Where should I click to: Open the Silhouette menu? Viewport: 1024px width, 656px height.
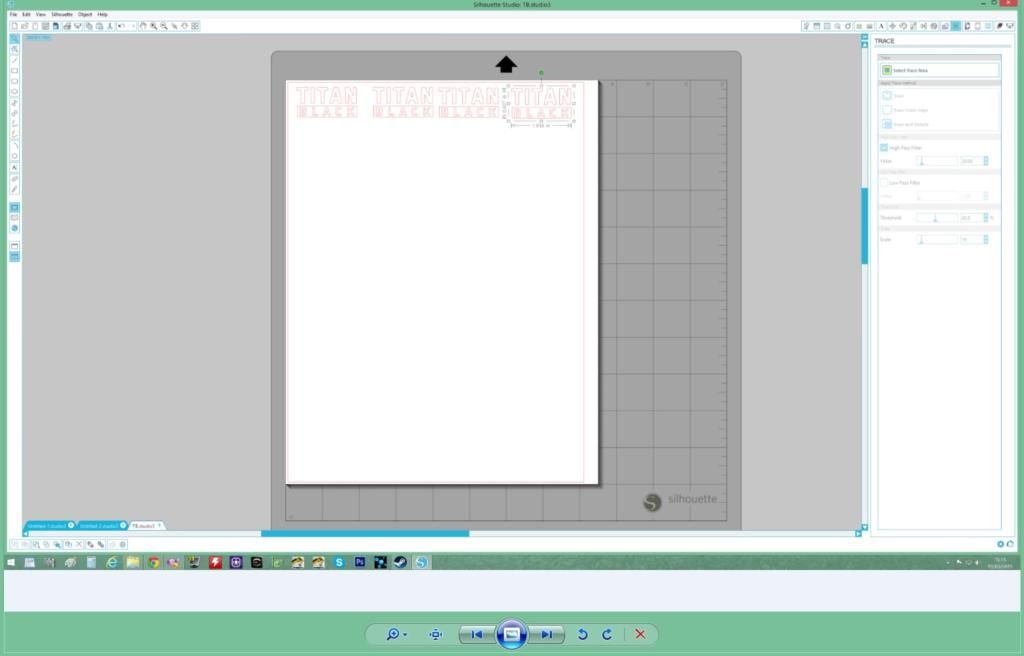pyautogui.click(x=62, y=14)
